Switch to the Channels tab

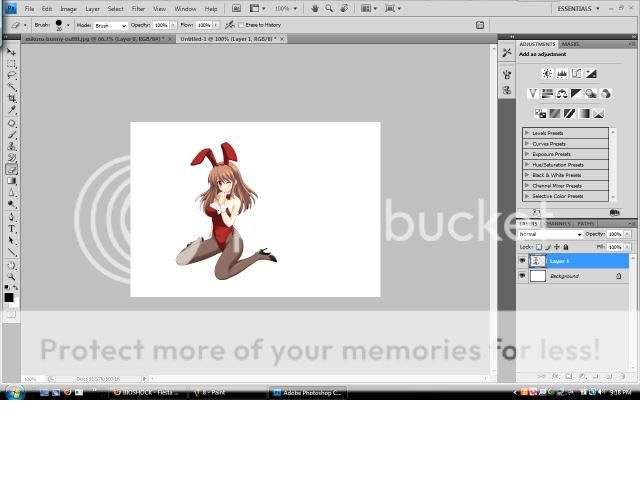558,223
